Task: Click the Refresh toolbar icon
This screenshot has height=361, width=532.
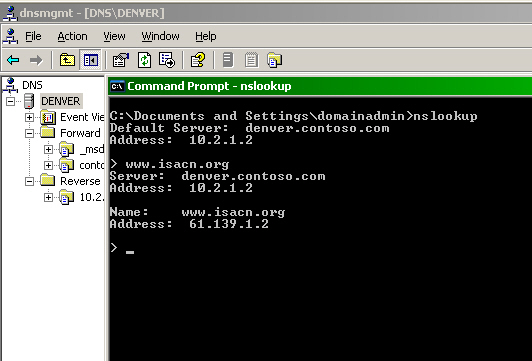Action: (145, 60)
